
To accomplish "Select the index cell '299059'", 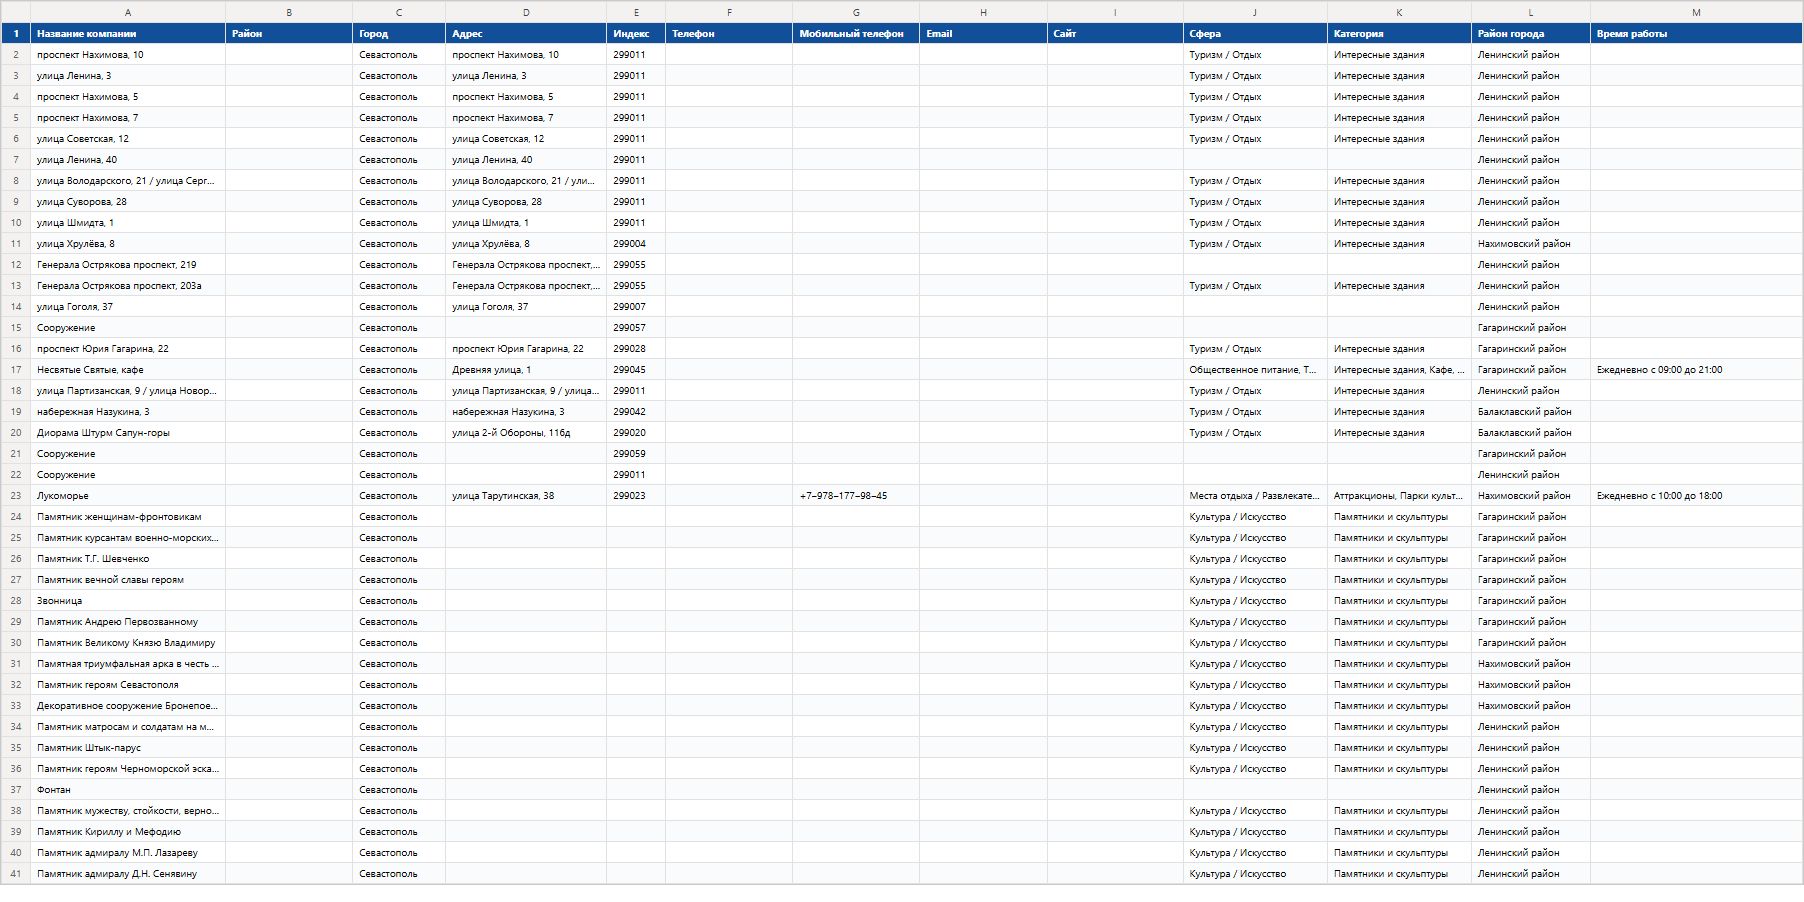I will click(636, 454).
